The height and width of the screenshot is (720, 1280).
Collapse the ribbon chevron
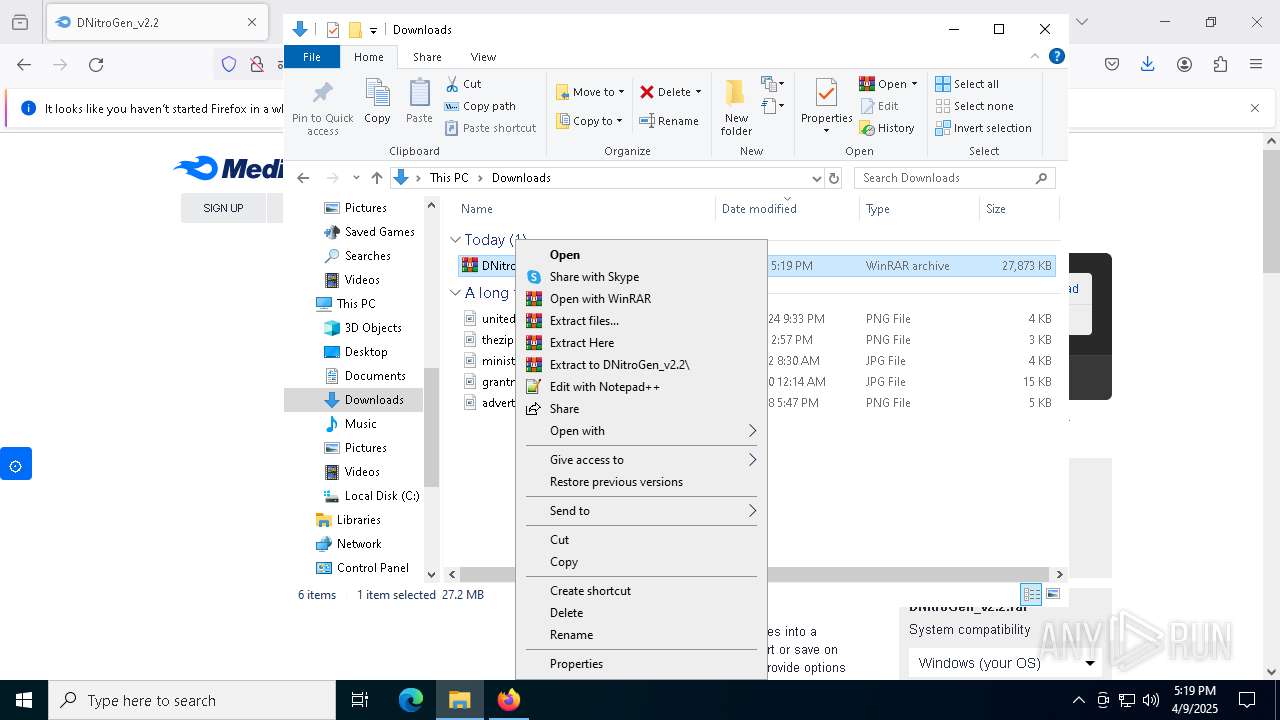[1035, 57]
